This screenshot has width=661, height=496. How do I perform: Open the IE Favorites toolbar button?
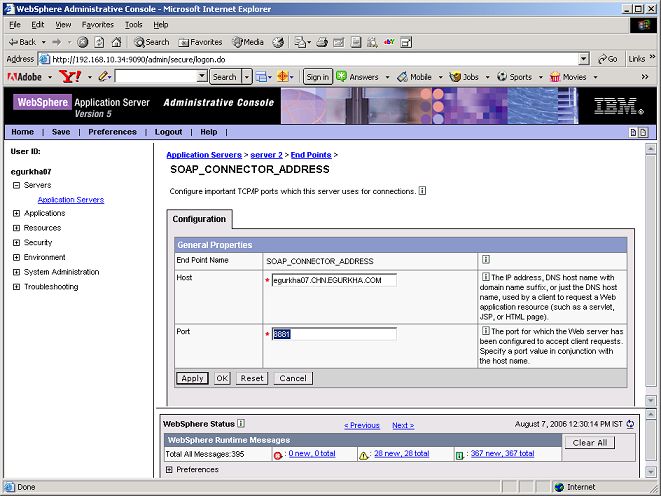click(x=200, y=42)
